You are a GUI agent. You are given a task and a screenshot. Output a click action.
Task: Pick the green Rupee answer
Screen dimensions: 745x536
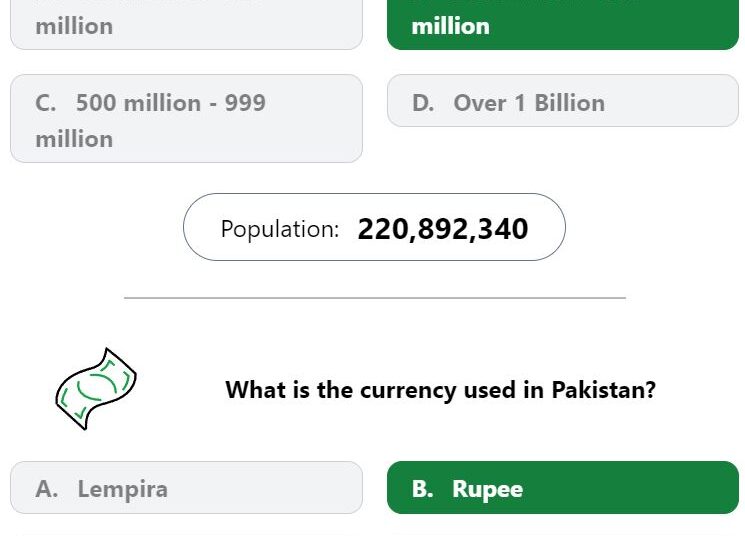coord(563,487)
